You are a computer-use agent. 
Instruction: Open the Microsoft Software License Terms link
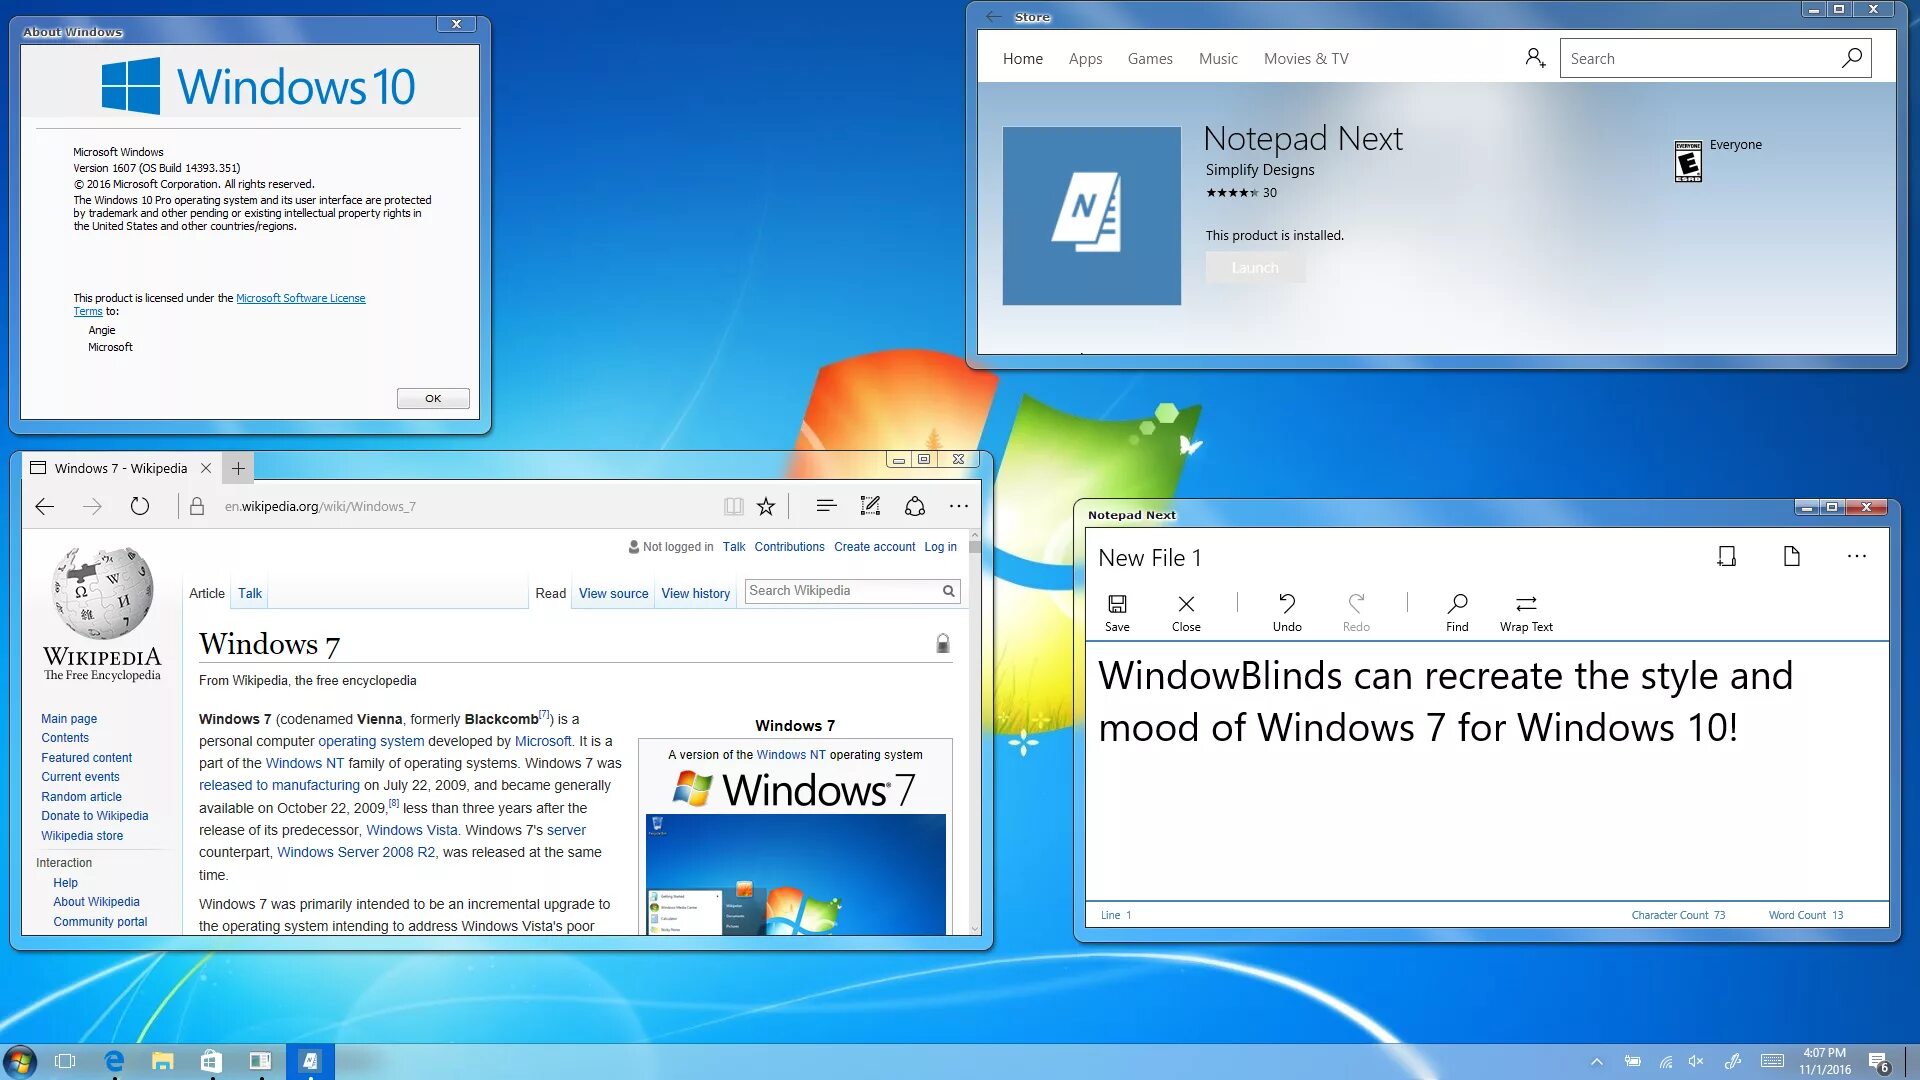[300, 298]
